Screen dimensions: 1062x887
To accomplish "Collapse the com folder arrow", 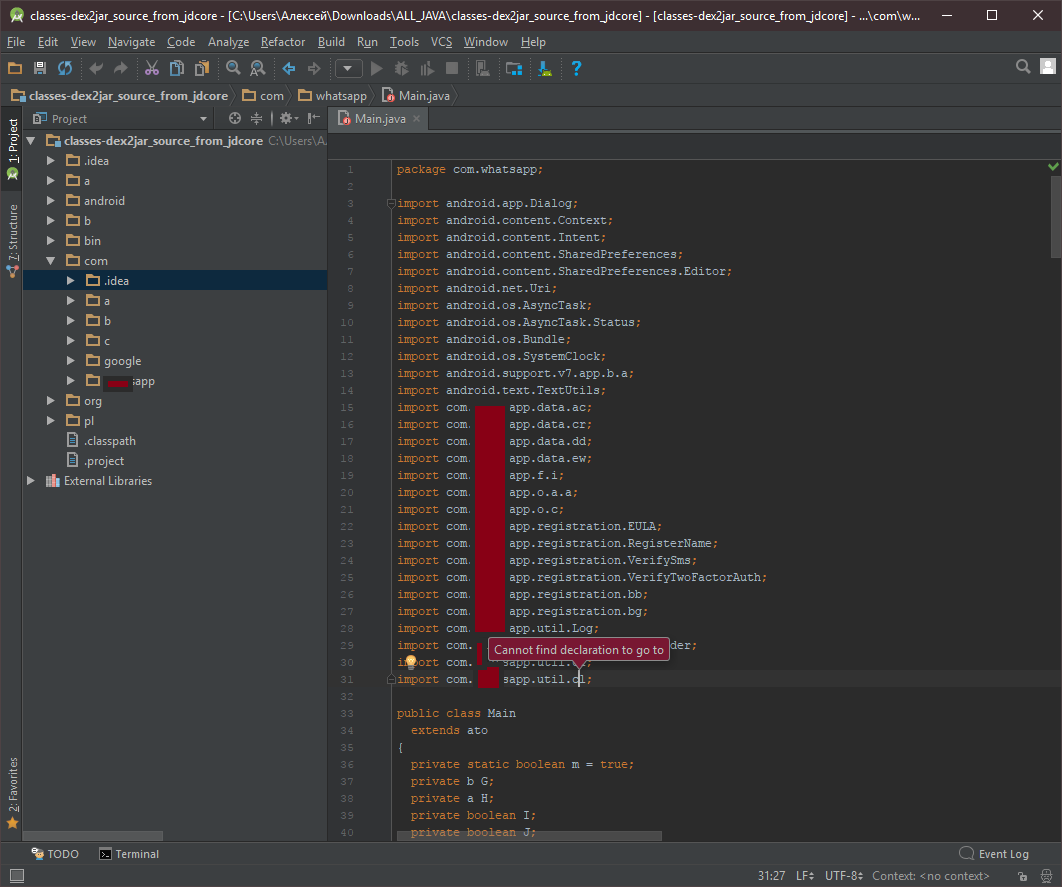I will click(x=51, y=261).
